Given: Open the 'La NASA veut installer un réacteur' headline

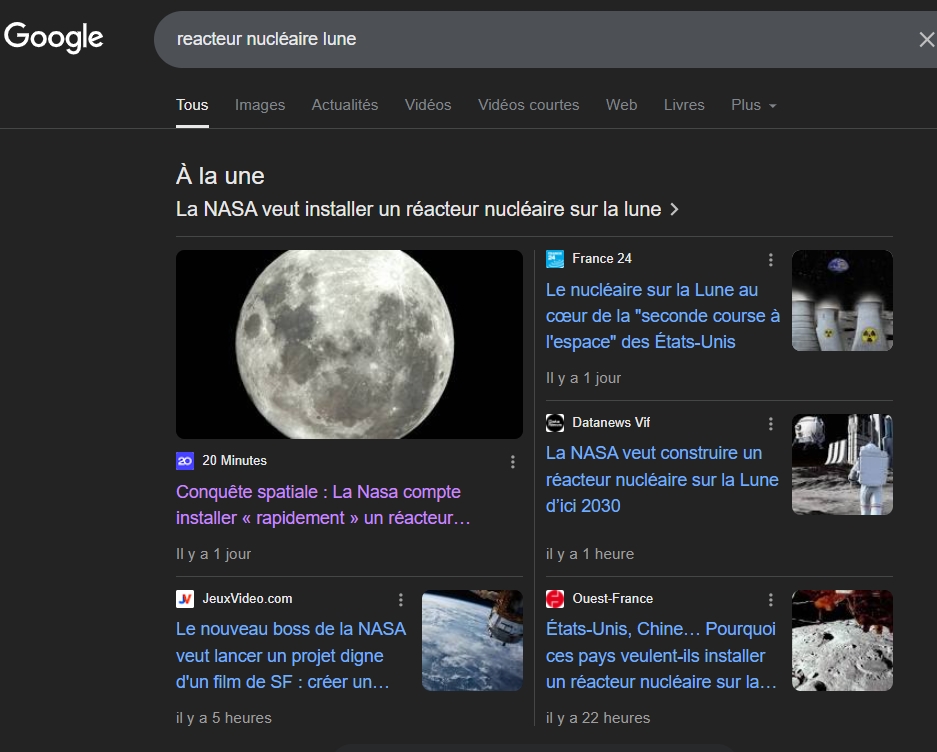Looking at the screenshot, I should (418, 209).
